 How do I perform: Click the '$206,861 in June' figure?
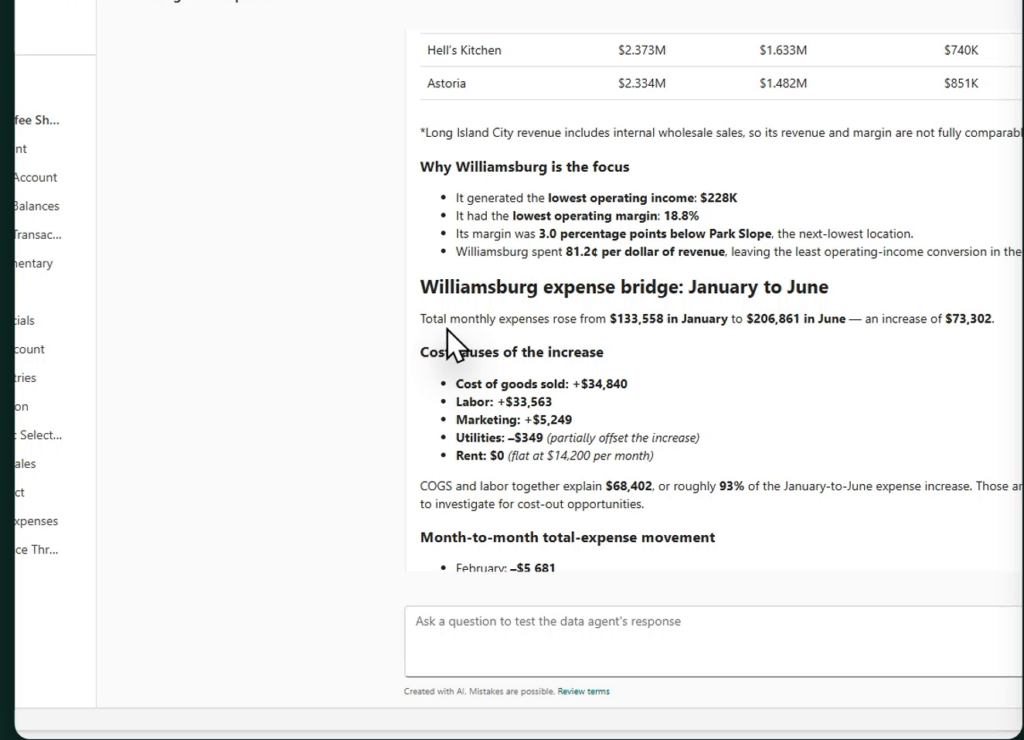(x=796, y=319)
